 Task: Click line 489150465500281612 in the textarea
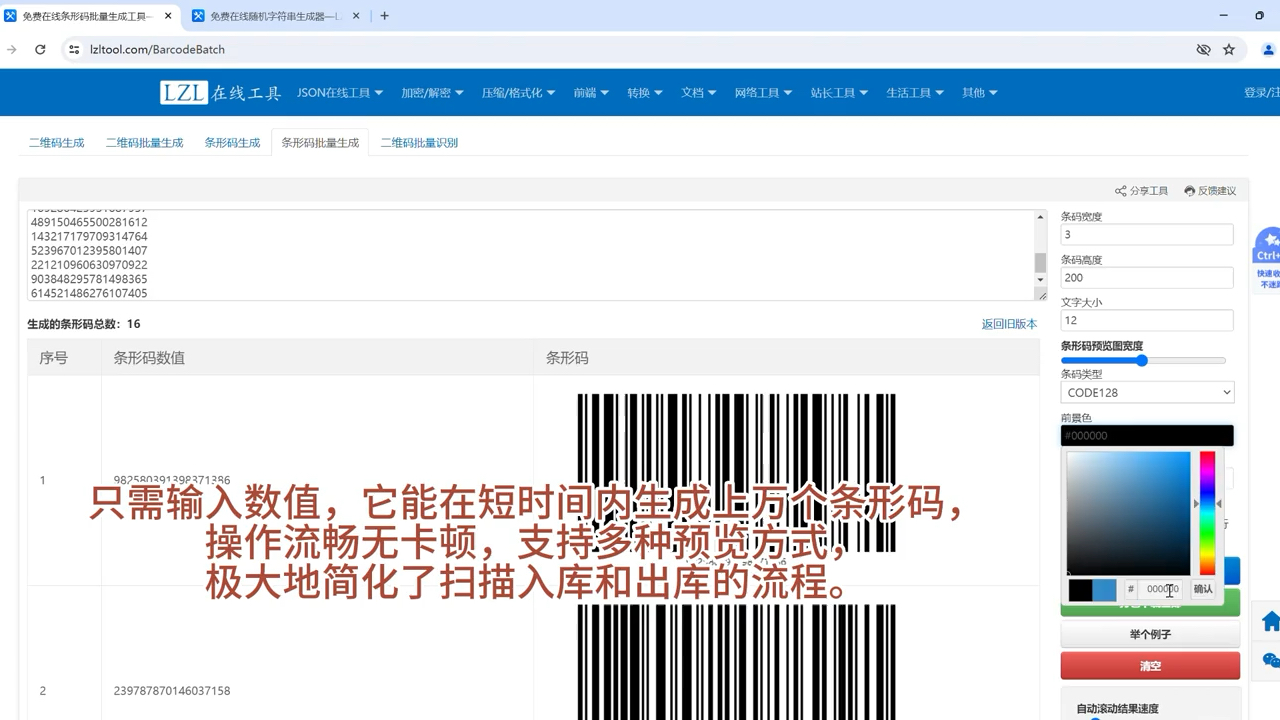(x=90, y=222)
